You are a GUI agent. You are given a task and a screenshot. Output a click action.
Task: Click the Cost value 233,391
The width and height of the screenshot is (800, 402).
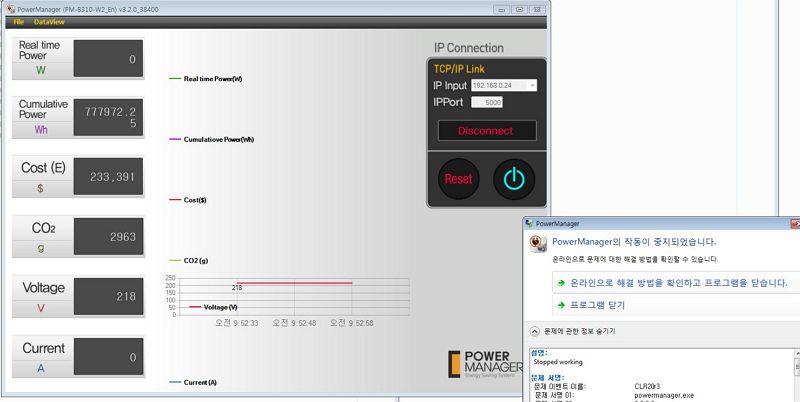pyautogui.click(x=108, y=177)
